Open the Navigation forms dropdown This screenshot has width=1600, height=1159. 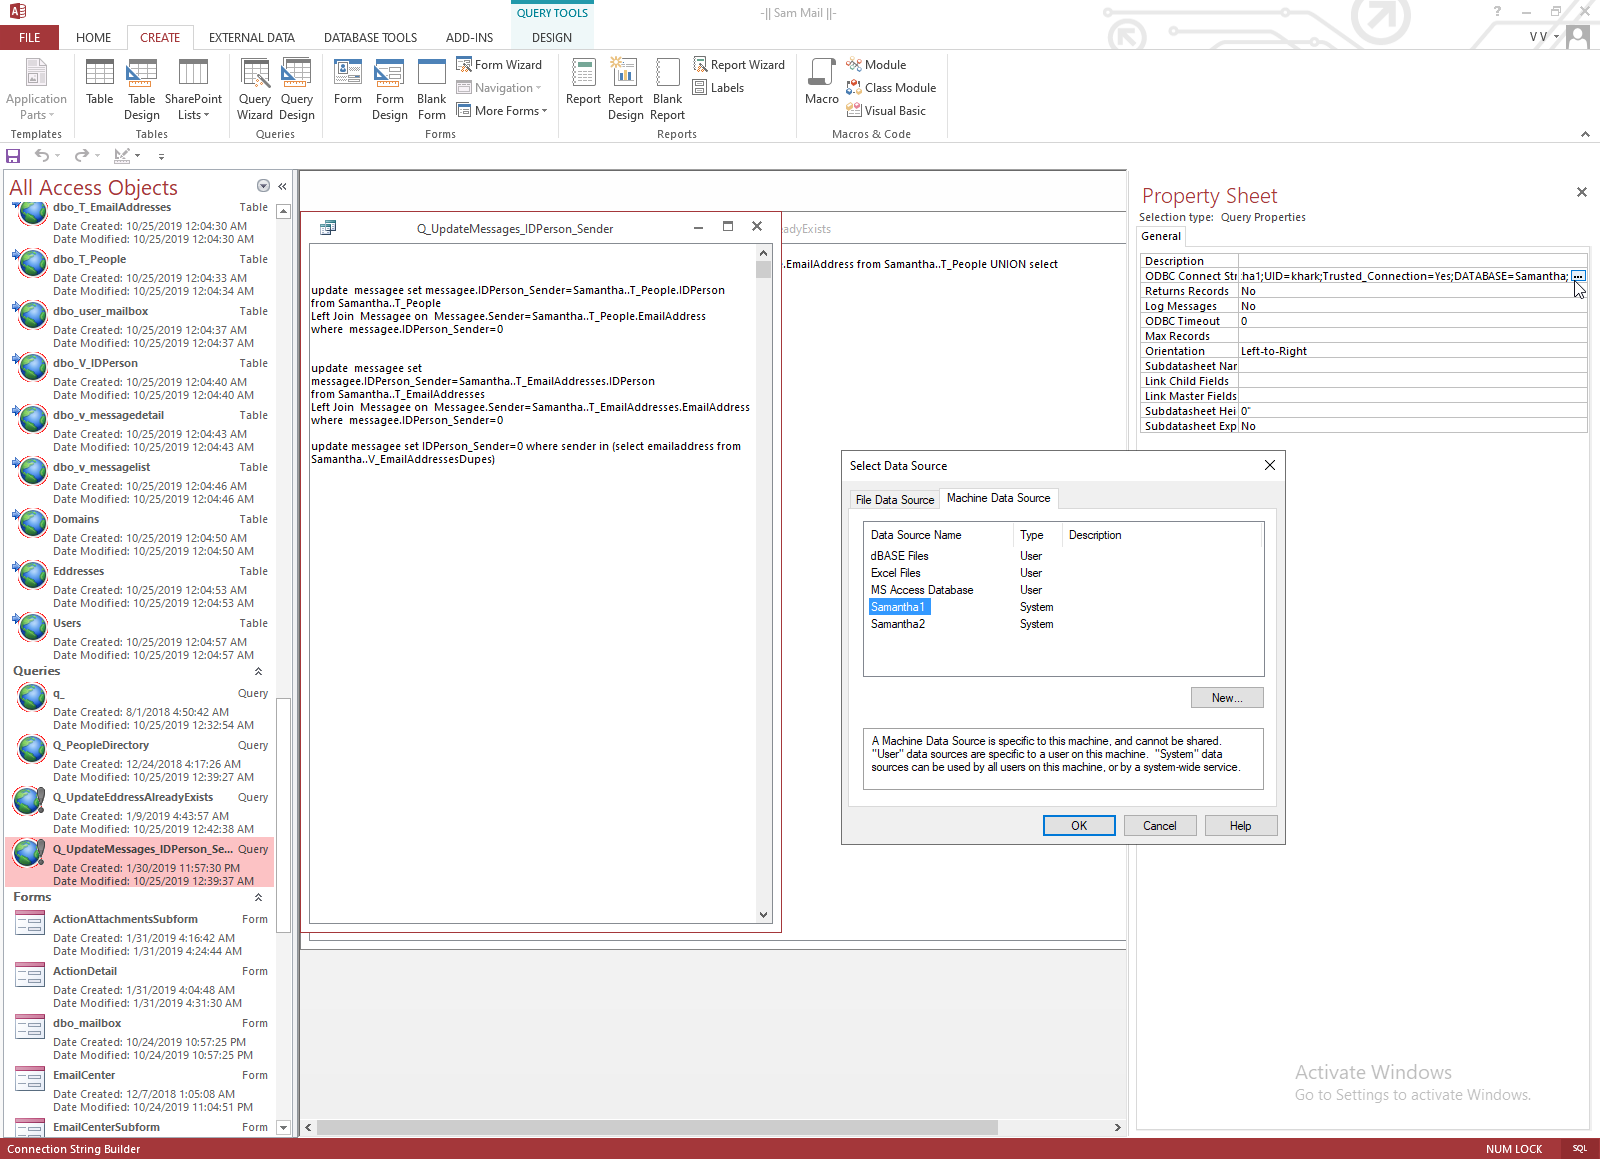click(499, 88)
